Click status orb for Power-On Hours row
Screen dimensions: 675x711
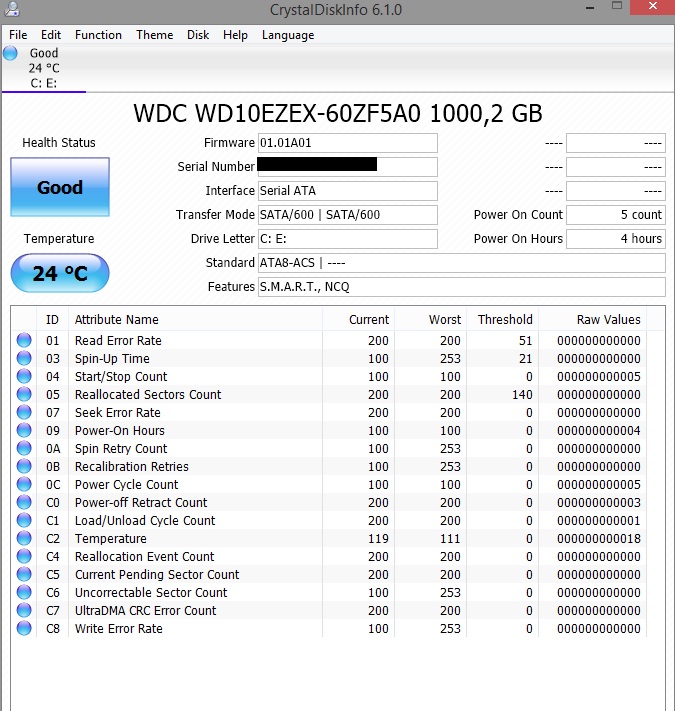tap(24, 430)
